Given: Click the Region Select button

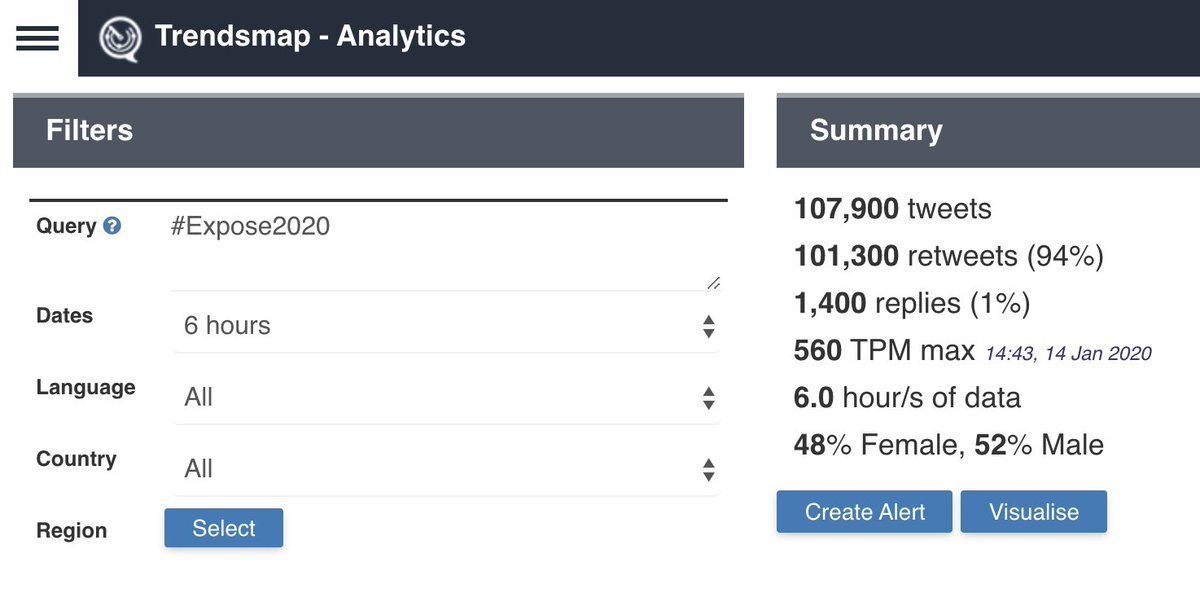Looking at the screenshot, I should tap(224, 528).
